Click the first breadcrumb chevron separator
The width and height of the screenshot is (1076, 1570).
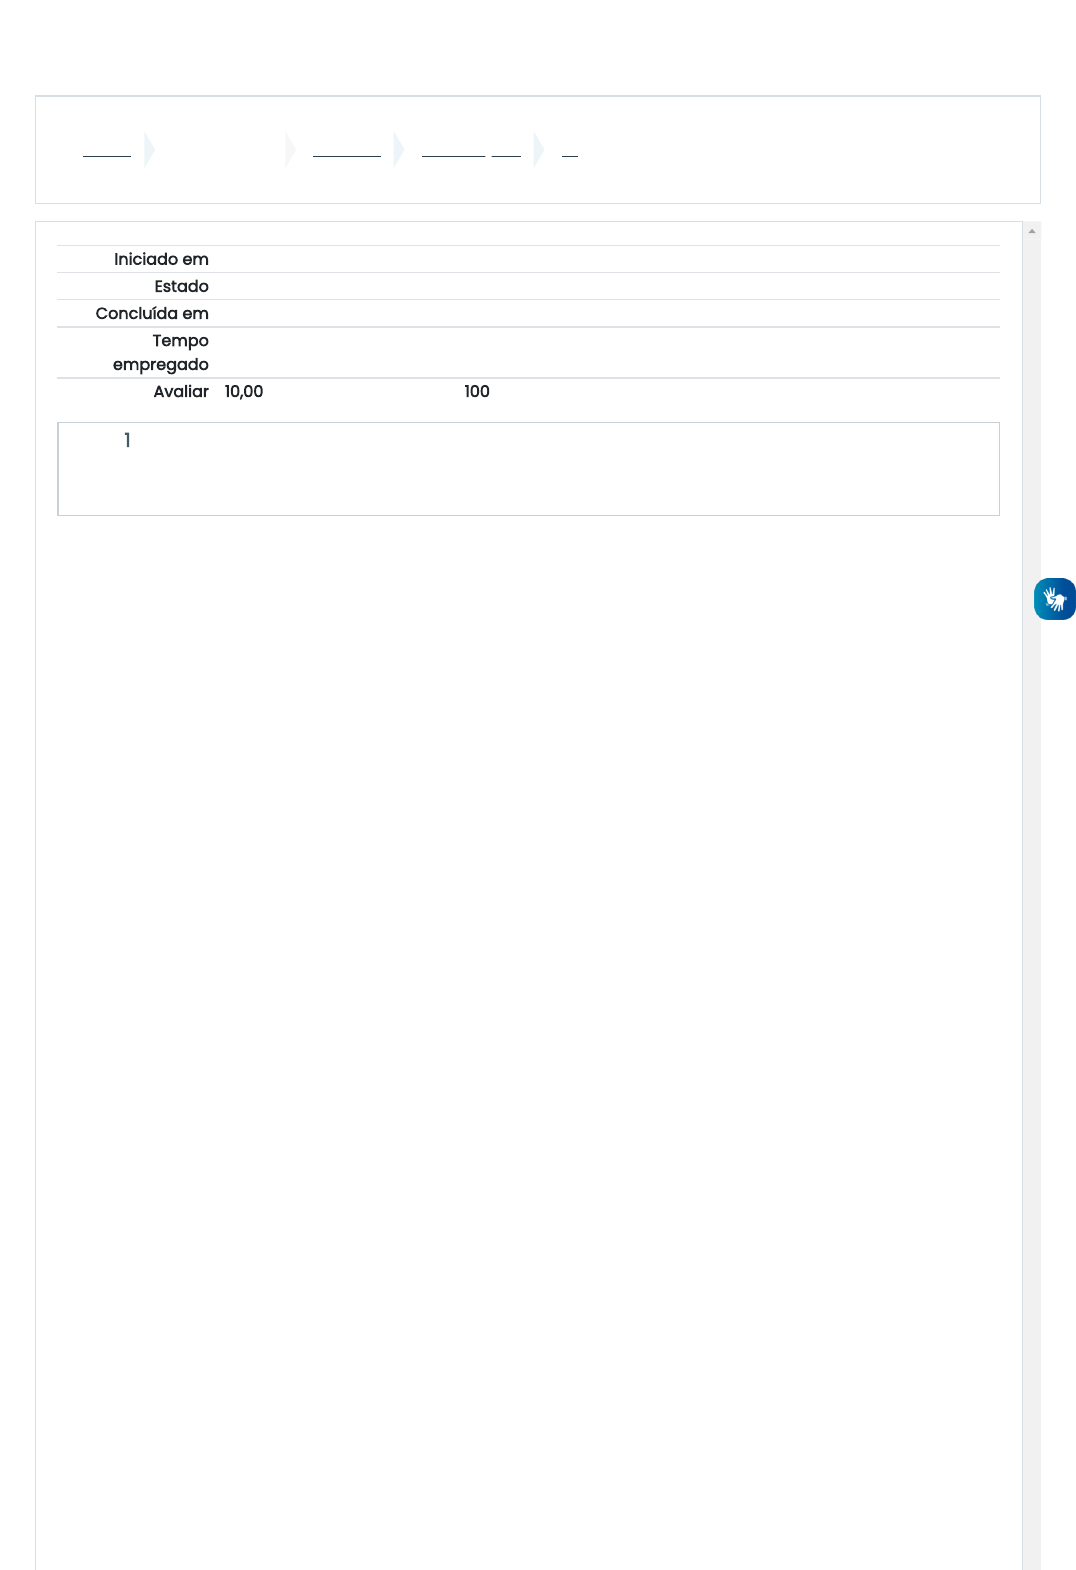tap(149, 150)
